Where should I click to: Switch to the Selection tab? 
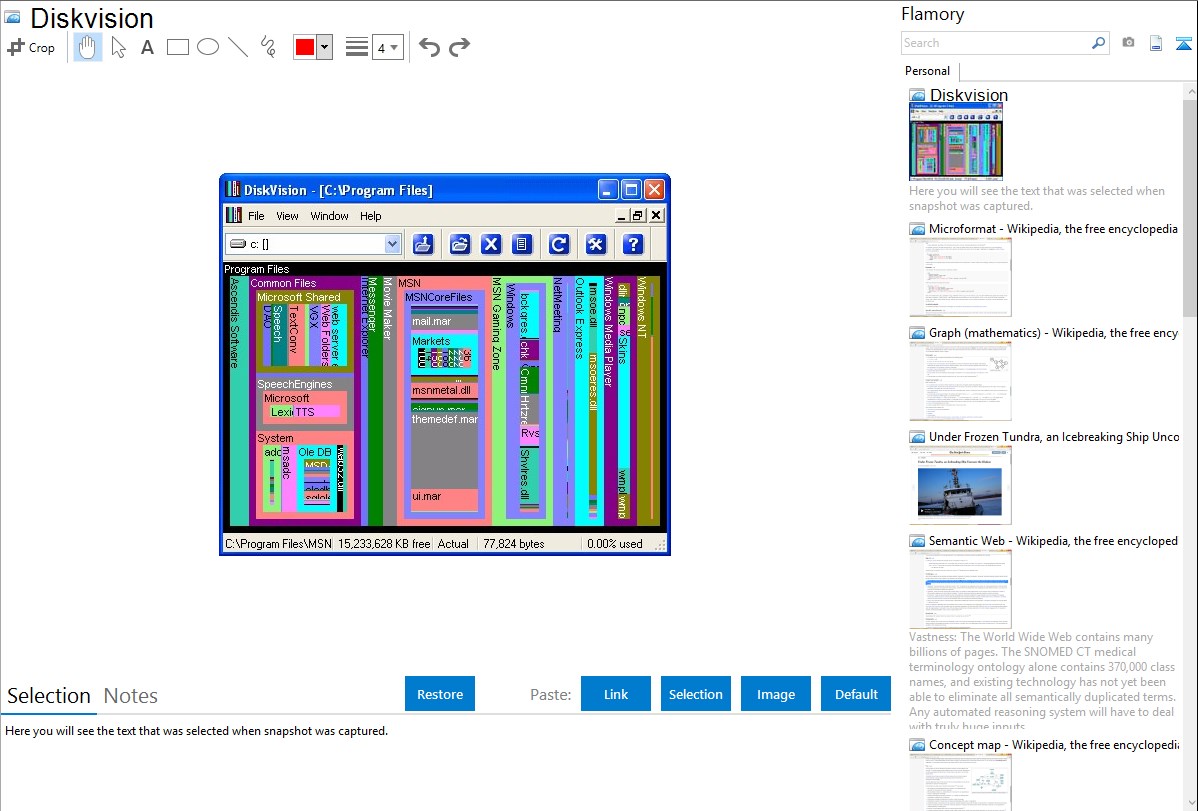49,696
